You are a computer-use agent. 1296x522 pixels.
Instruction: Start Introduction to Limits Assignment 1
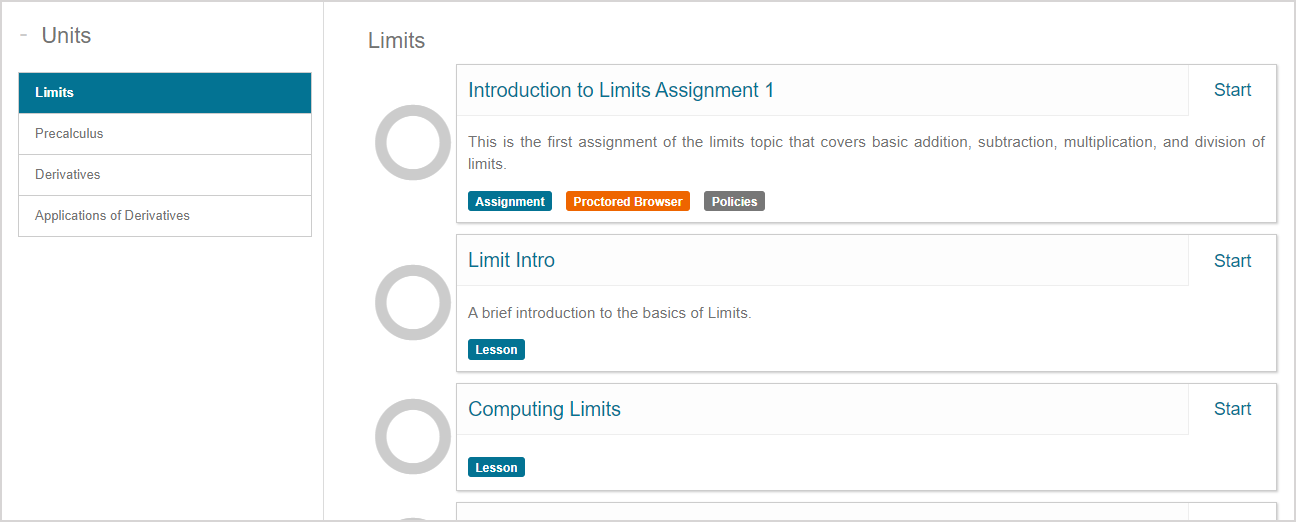point(1232,91)
